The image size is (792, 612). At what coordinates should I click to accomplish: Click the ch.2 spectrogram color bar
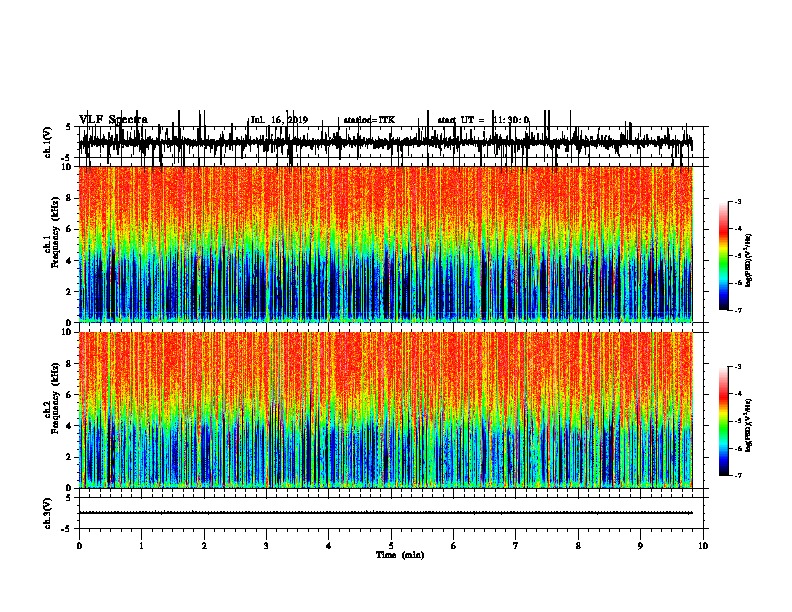click(723, 421)
